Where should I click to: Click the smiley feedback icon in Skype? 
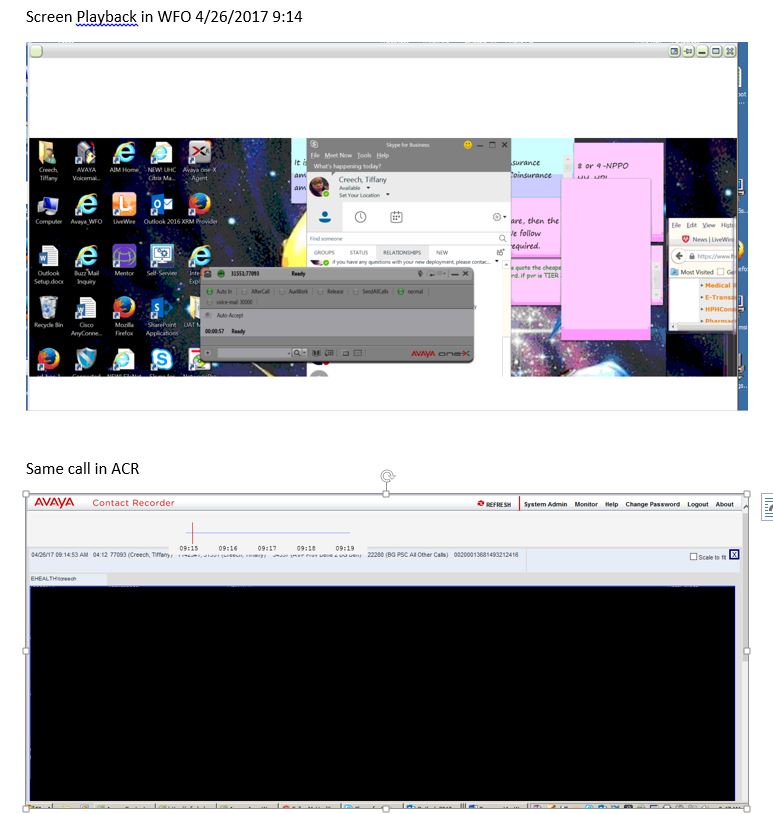[468, 144]
